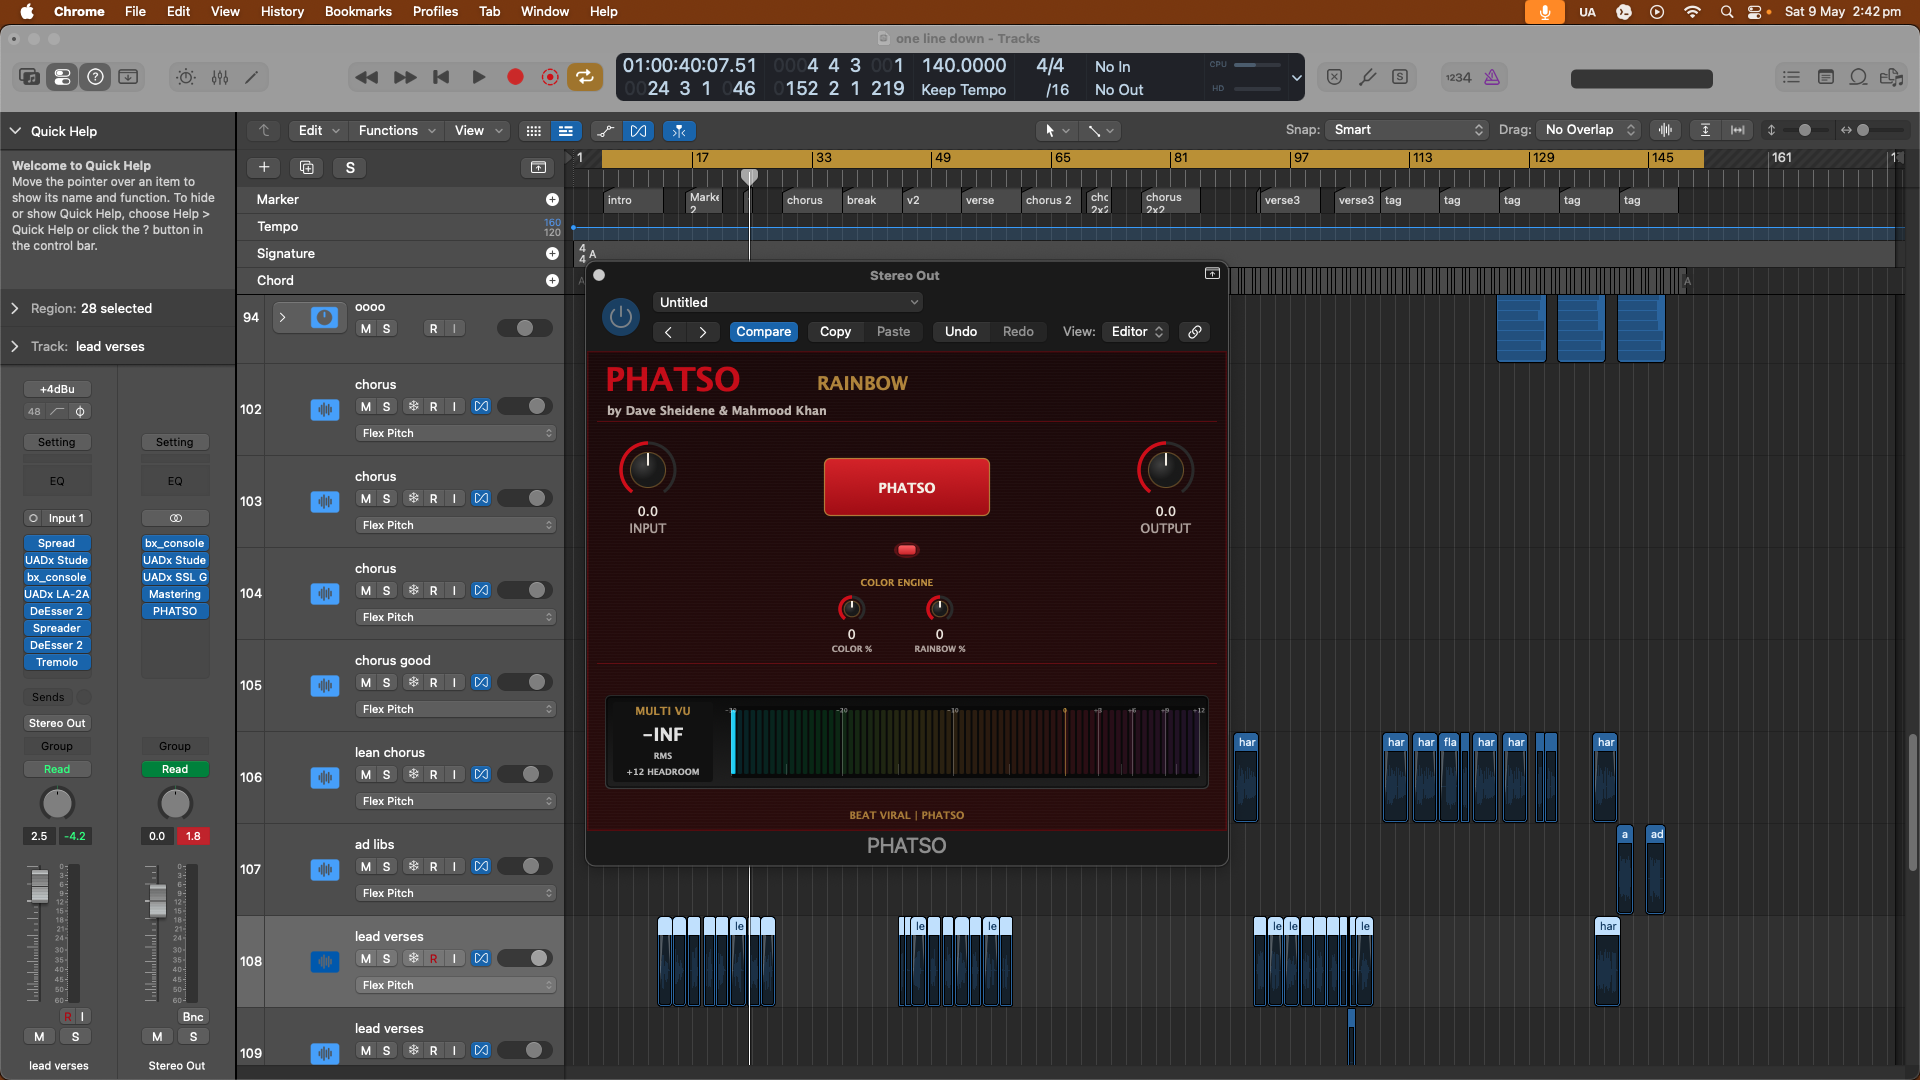Open Flex Pitch dropdown on track 104

(x=456, y=617)
